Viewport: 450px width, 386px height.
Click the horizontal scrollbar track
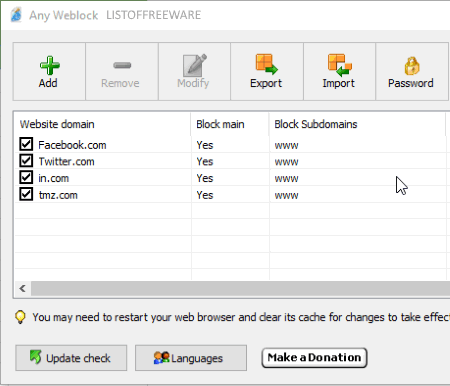pyautogui.click(x=240, y=288)
